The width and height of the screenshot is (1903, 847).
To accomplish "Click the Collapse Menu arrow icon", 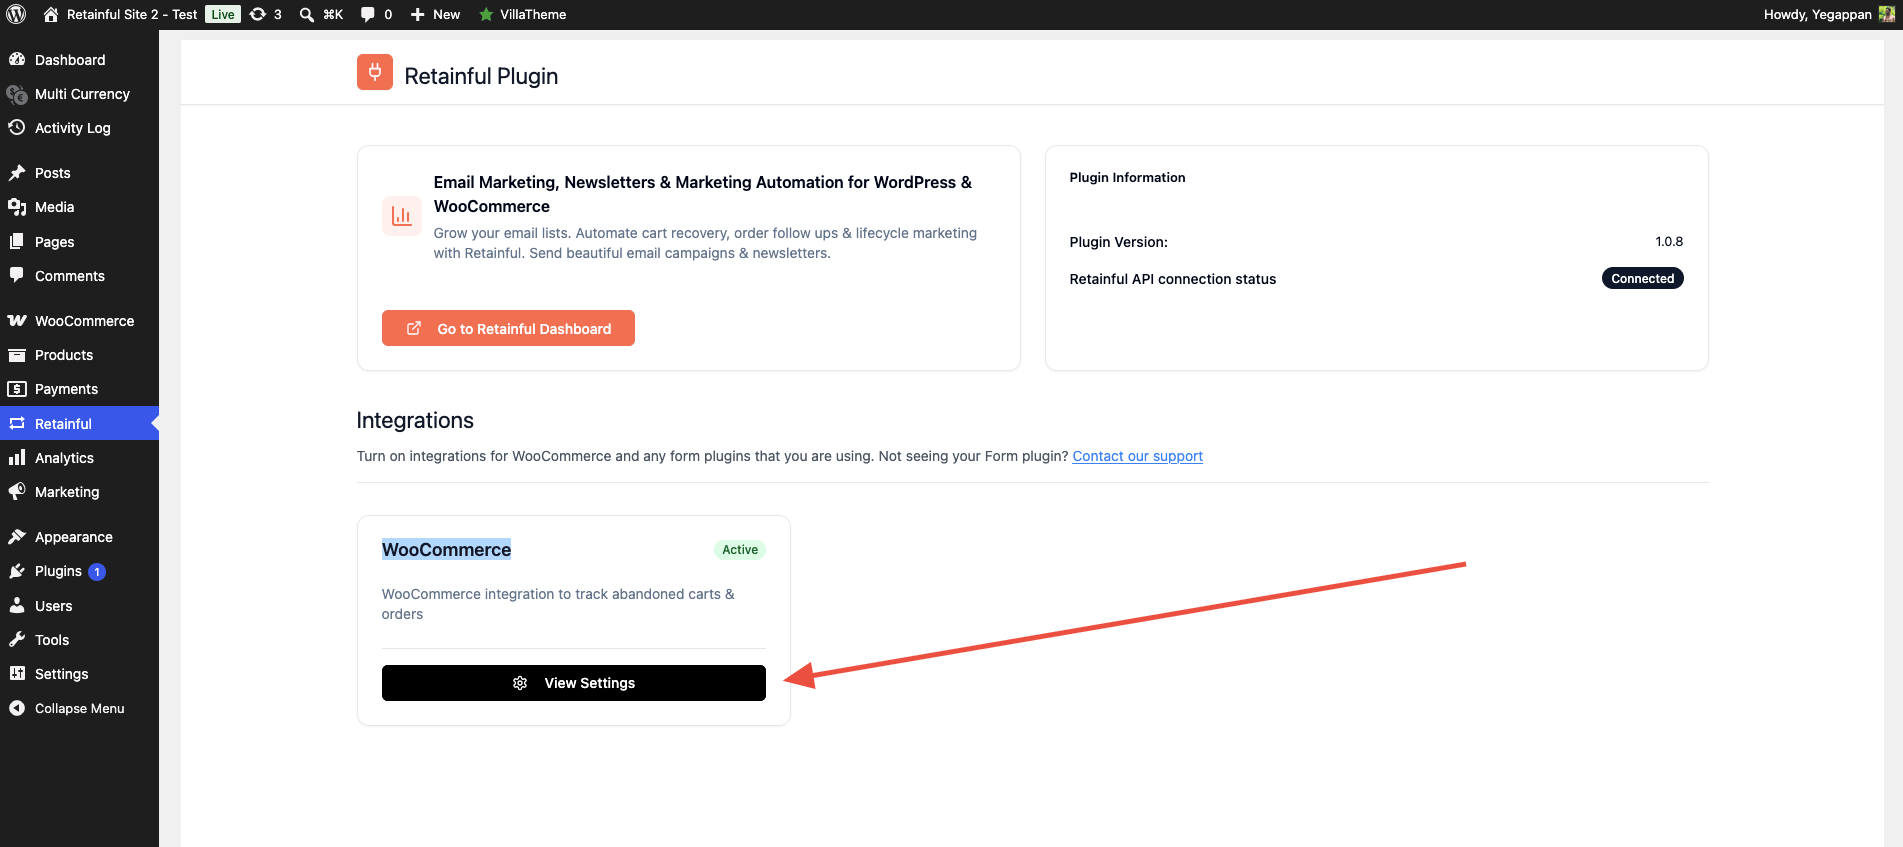I will pos(17,708).
